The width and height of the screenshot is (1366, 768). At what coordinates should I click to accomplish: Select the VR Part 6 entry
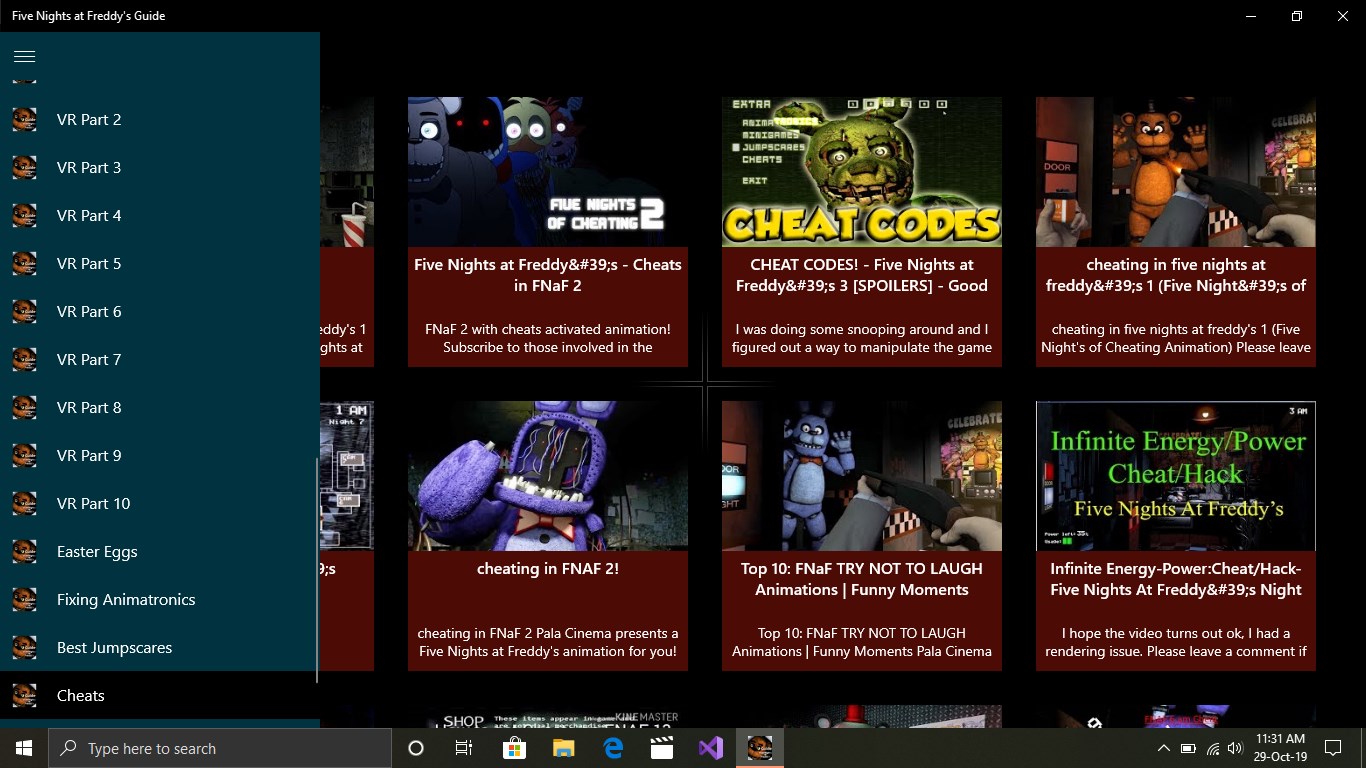click(x=160, y=312)
